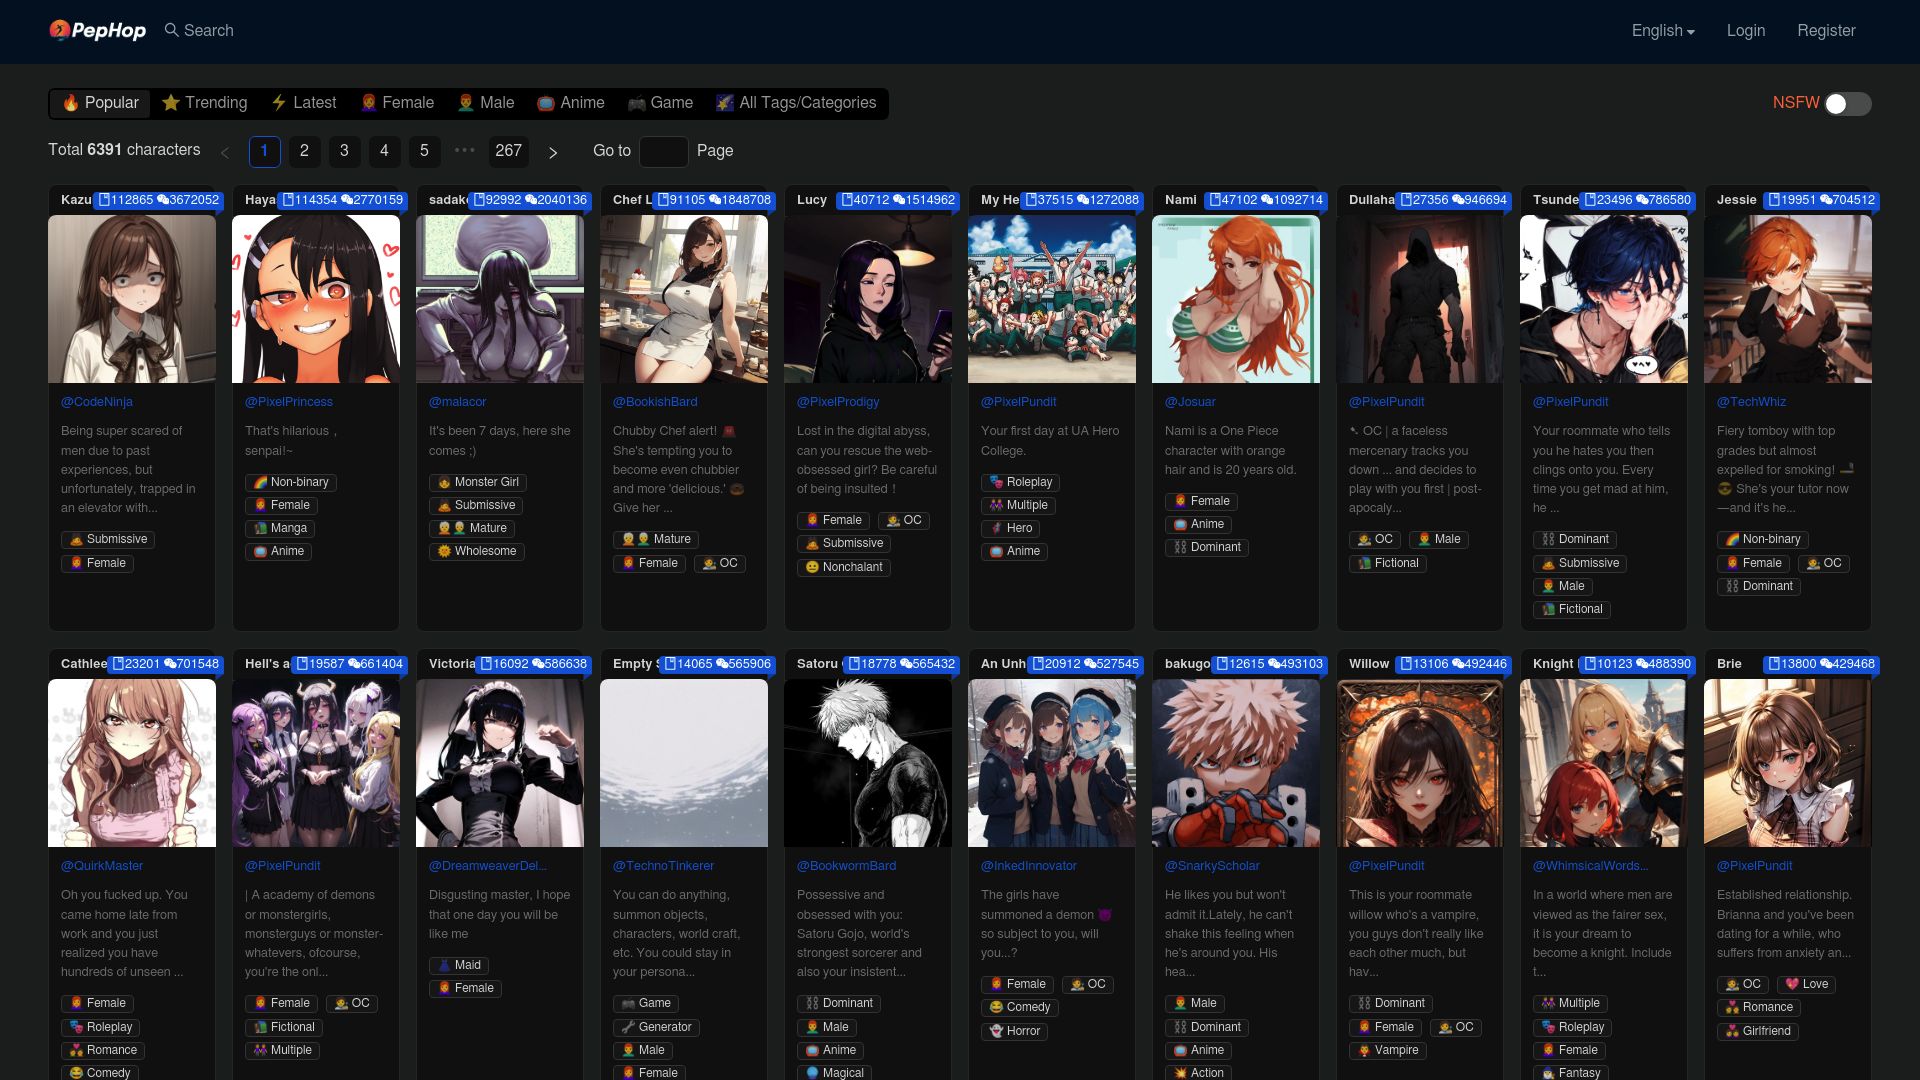The width and height of the screenshot is (1920, 1080).
Task: Click the Girlfriend tag on Brie card
Action: (1758, 1031)
